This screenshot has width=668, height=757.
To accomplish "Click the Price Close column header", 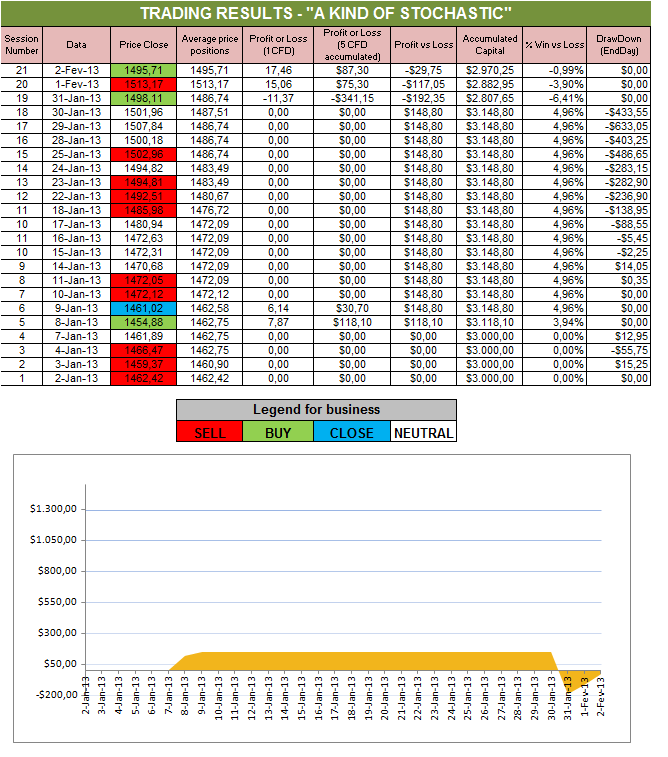I will [144, 45].
